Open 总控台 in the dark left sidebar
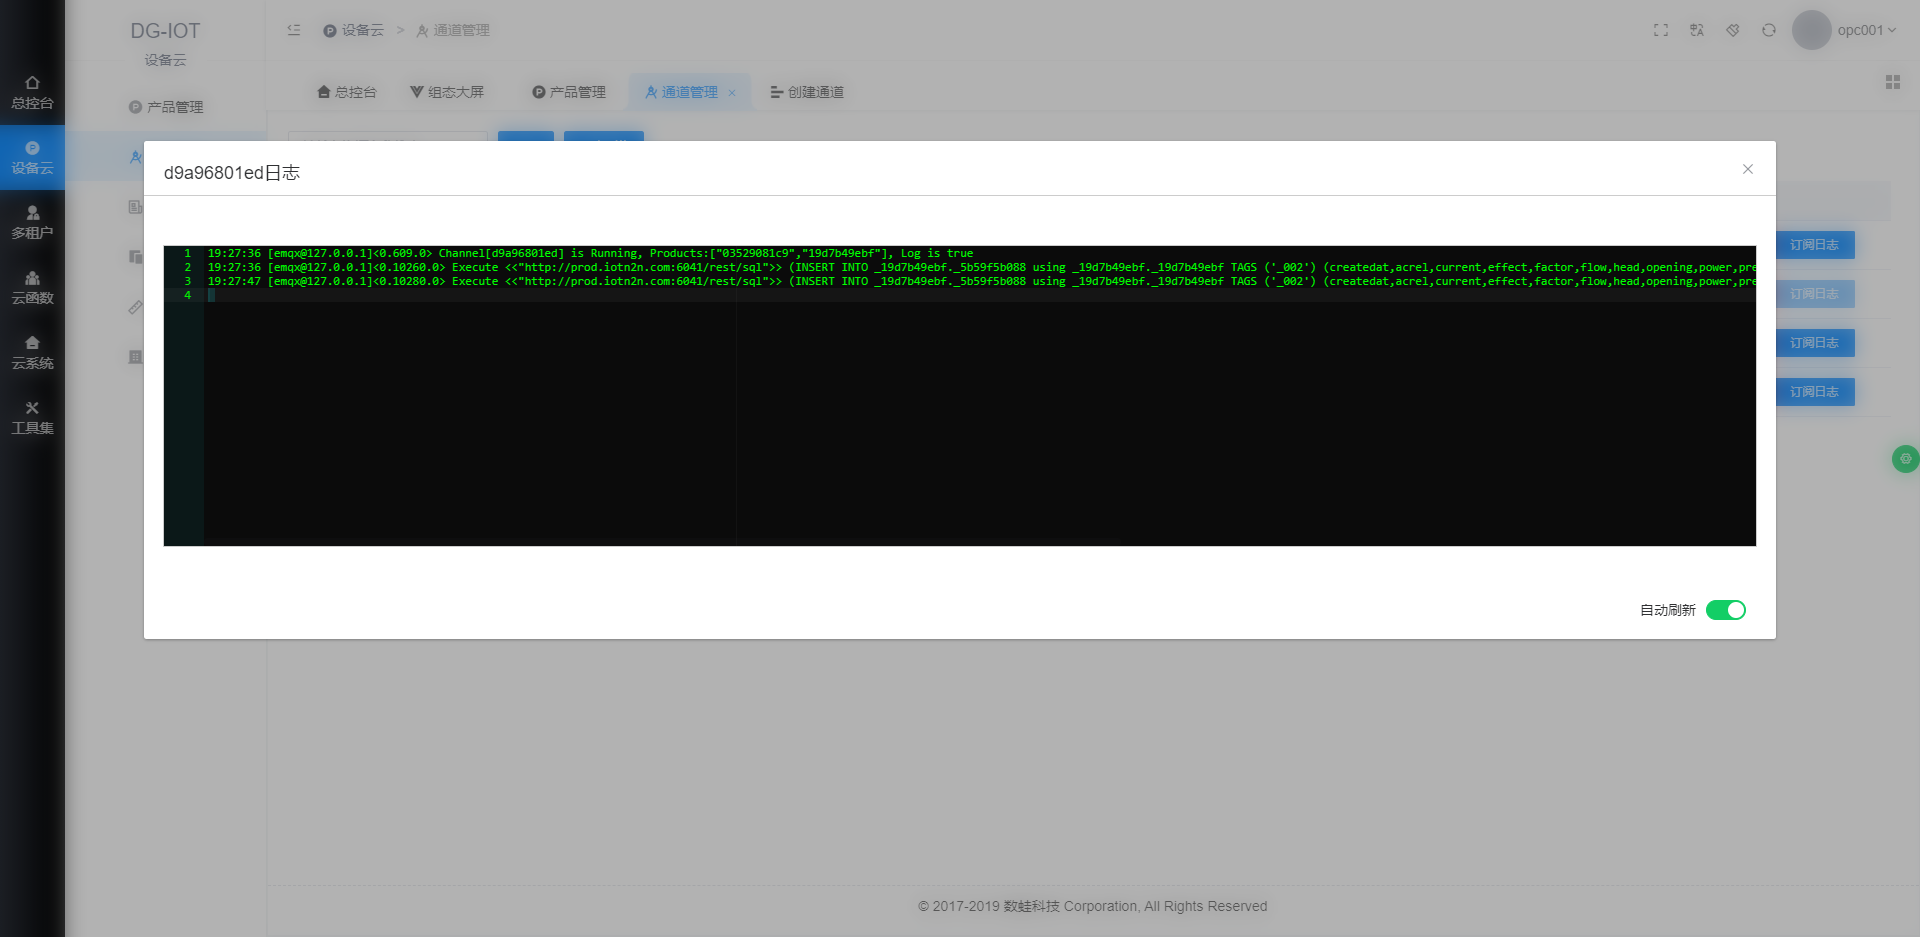 pyautogui.click(x=32, y=92)
